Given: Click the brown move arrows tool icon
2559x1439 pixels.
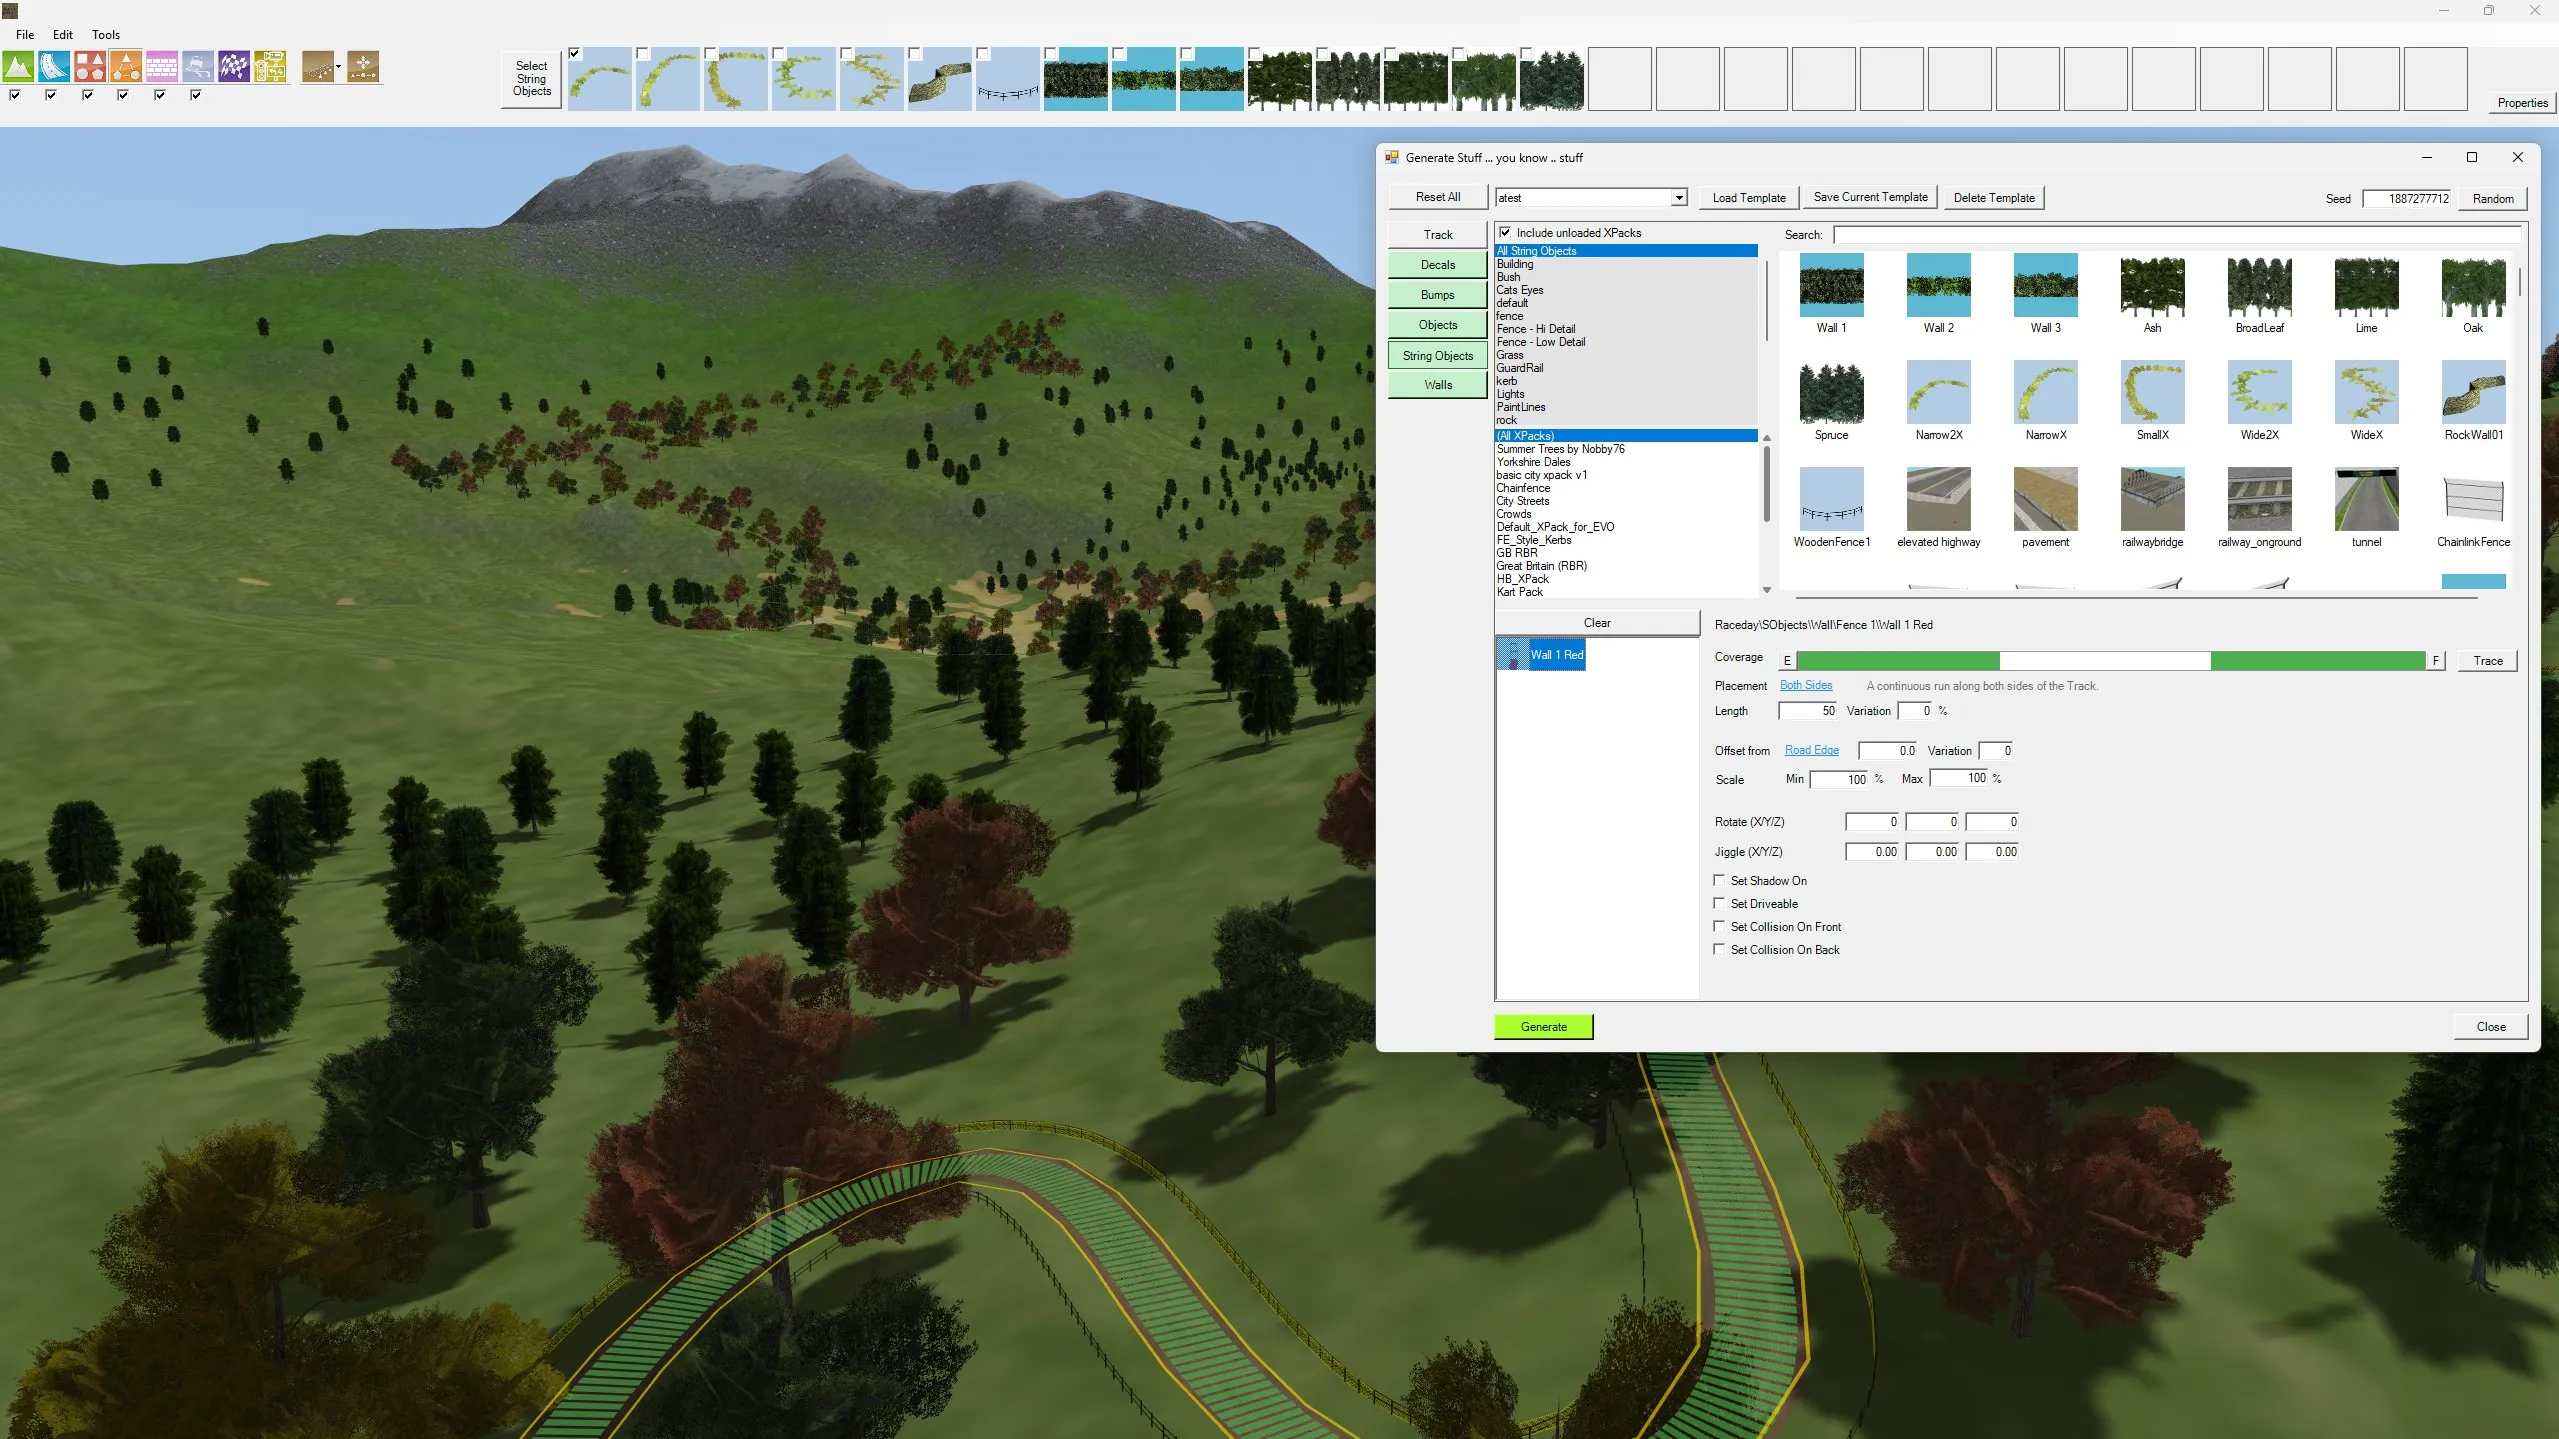Looking at the screenshot, I should [363, 67].
